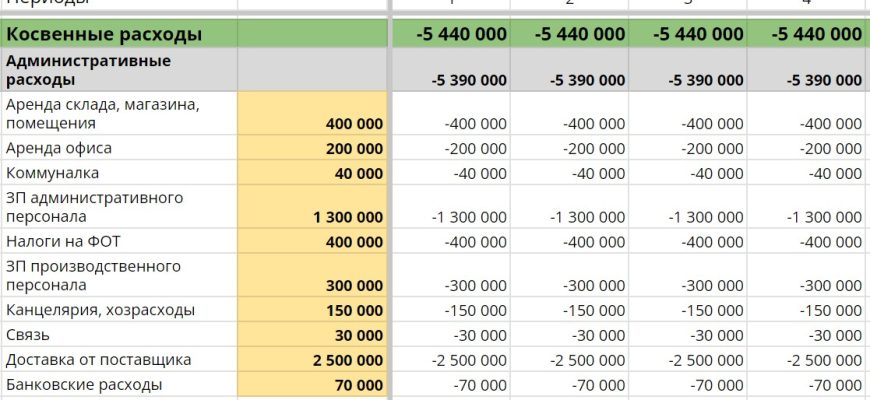The height and width of the screenshot is (400, 870).
Task: Click last-column -5 440 000 green total cell
Action: [x=807, y=35]
